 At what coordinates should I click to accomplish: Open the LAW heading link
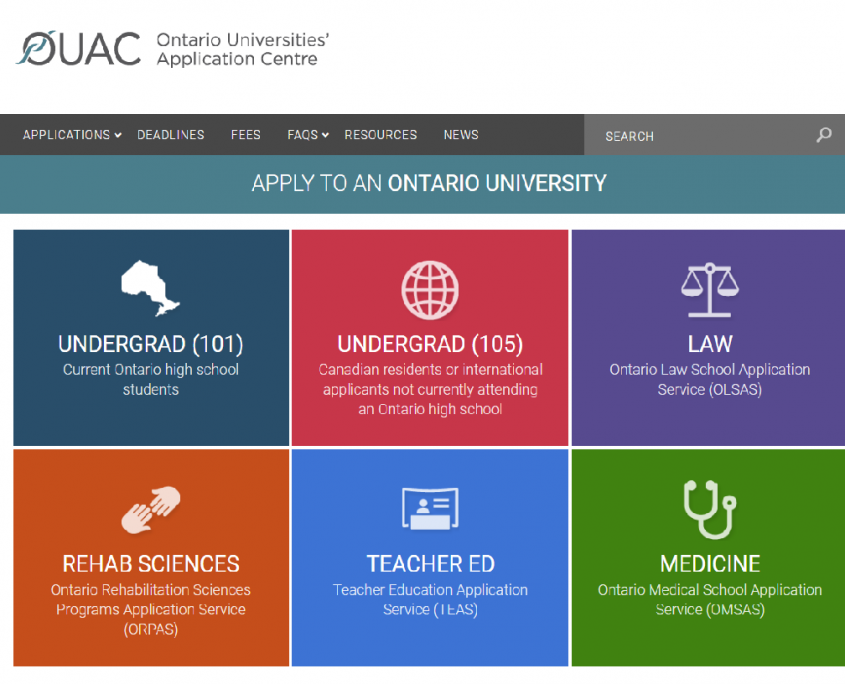click(710, 344)
